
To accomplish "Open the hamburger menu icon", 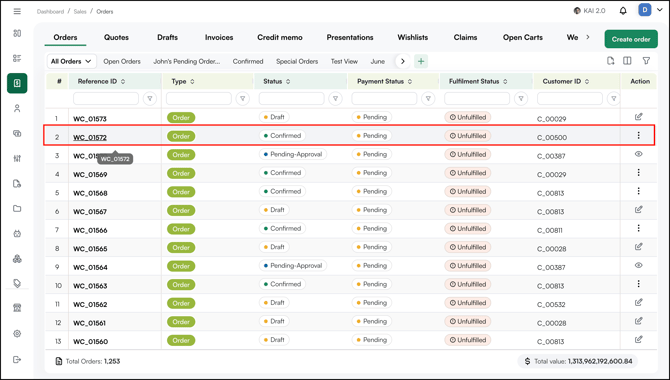I will point(17,11).
